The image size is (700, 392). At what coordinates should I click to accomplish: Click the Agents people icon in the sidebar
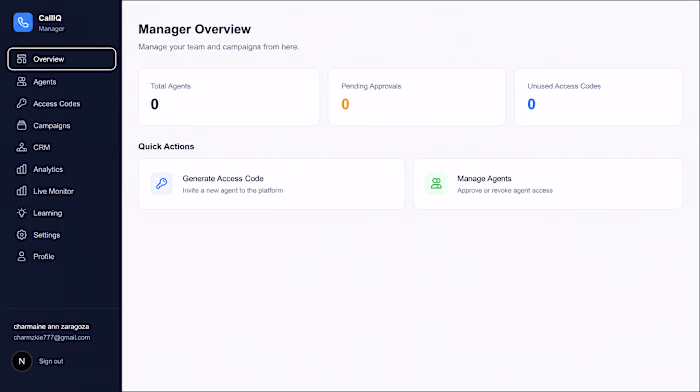[x=21, y=81]
